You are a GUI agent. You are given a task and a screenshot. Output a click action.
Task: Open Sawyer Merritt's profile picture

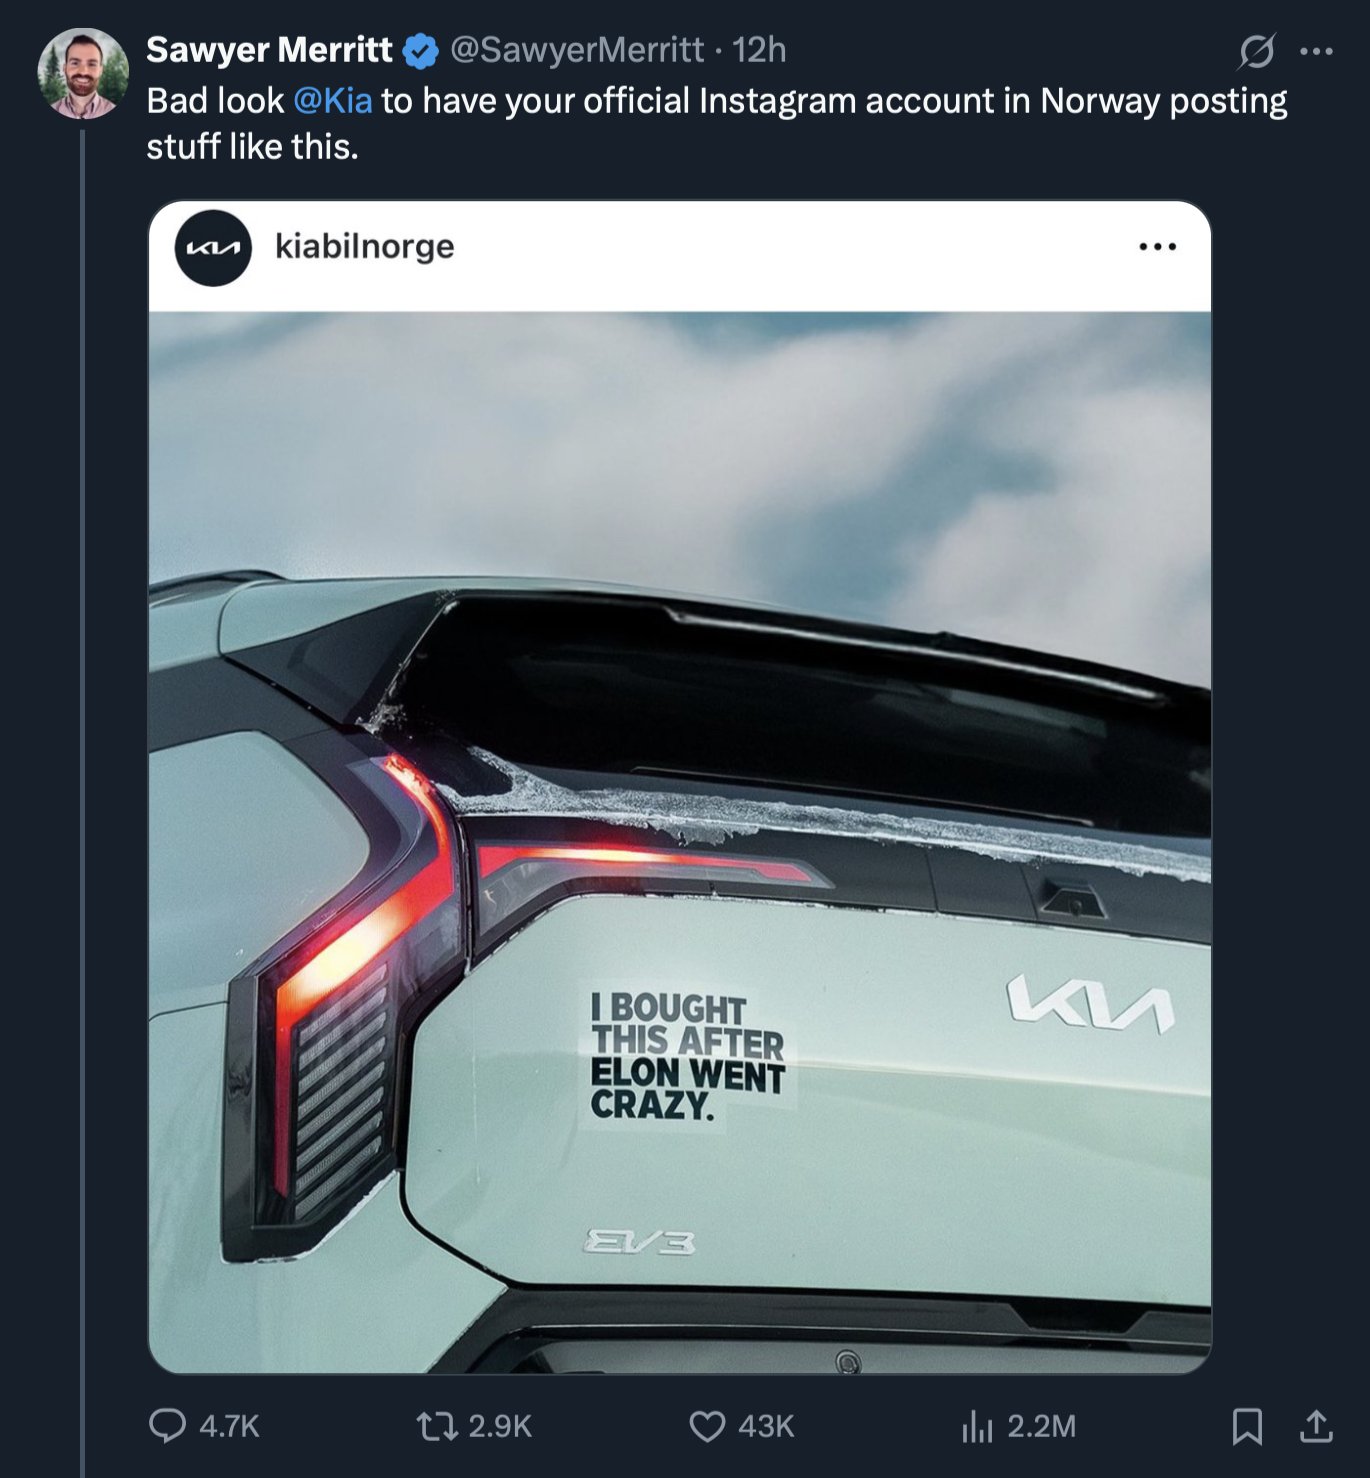pyautogui.click(x=83, y=73)
